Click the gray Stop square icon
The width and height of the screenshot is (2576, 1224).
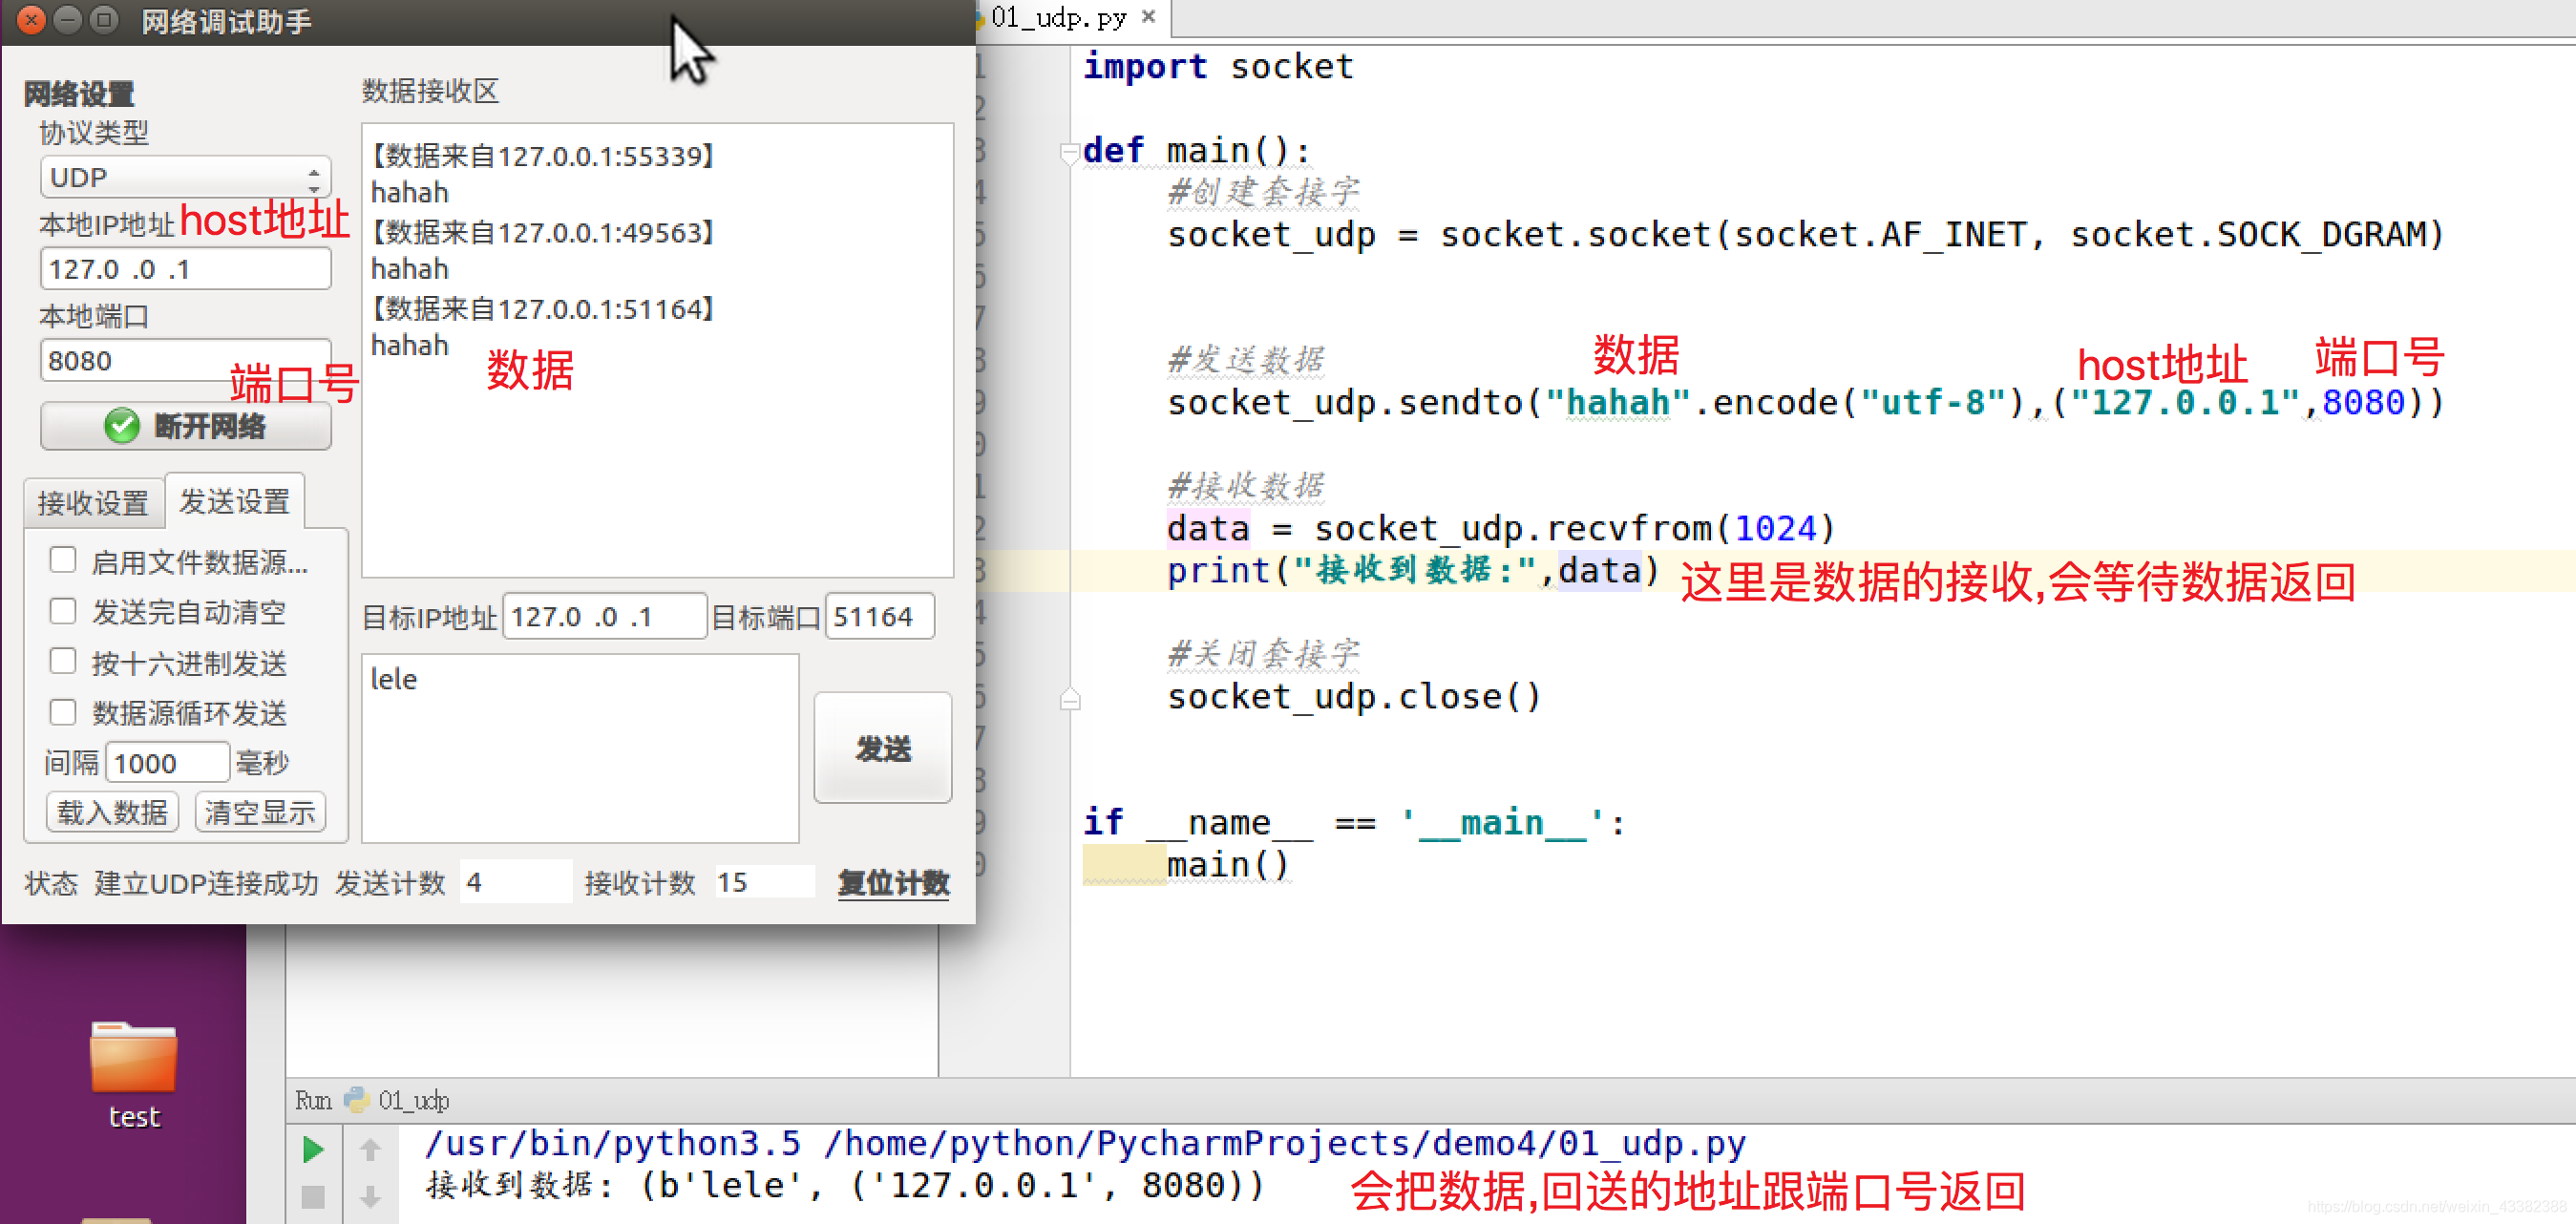(313, 1196)
